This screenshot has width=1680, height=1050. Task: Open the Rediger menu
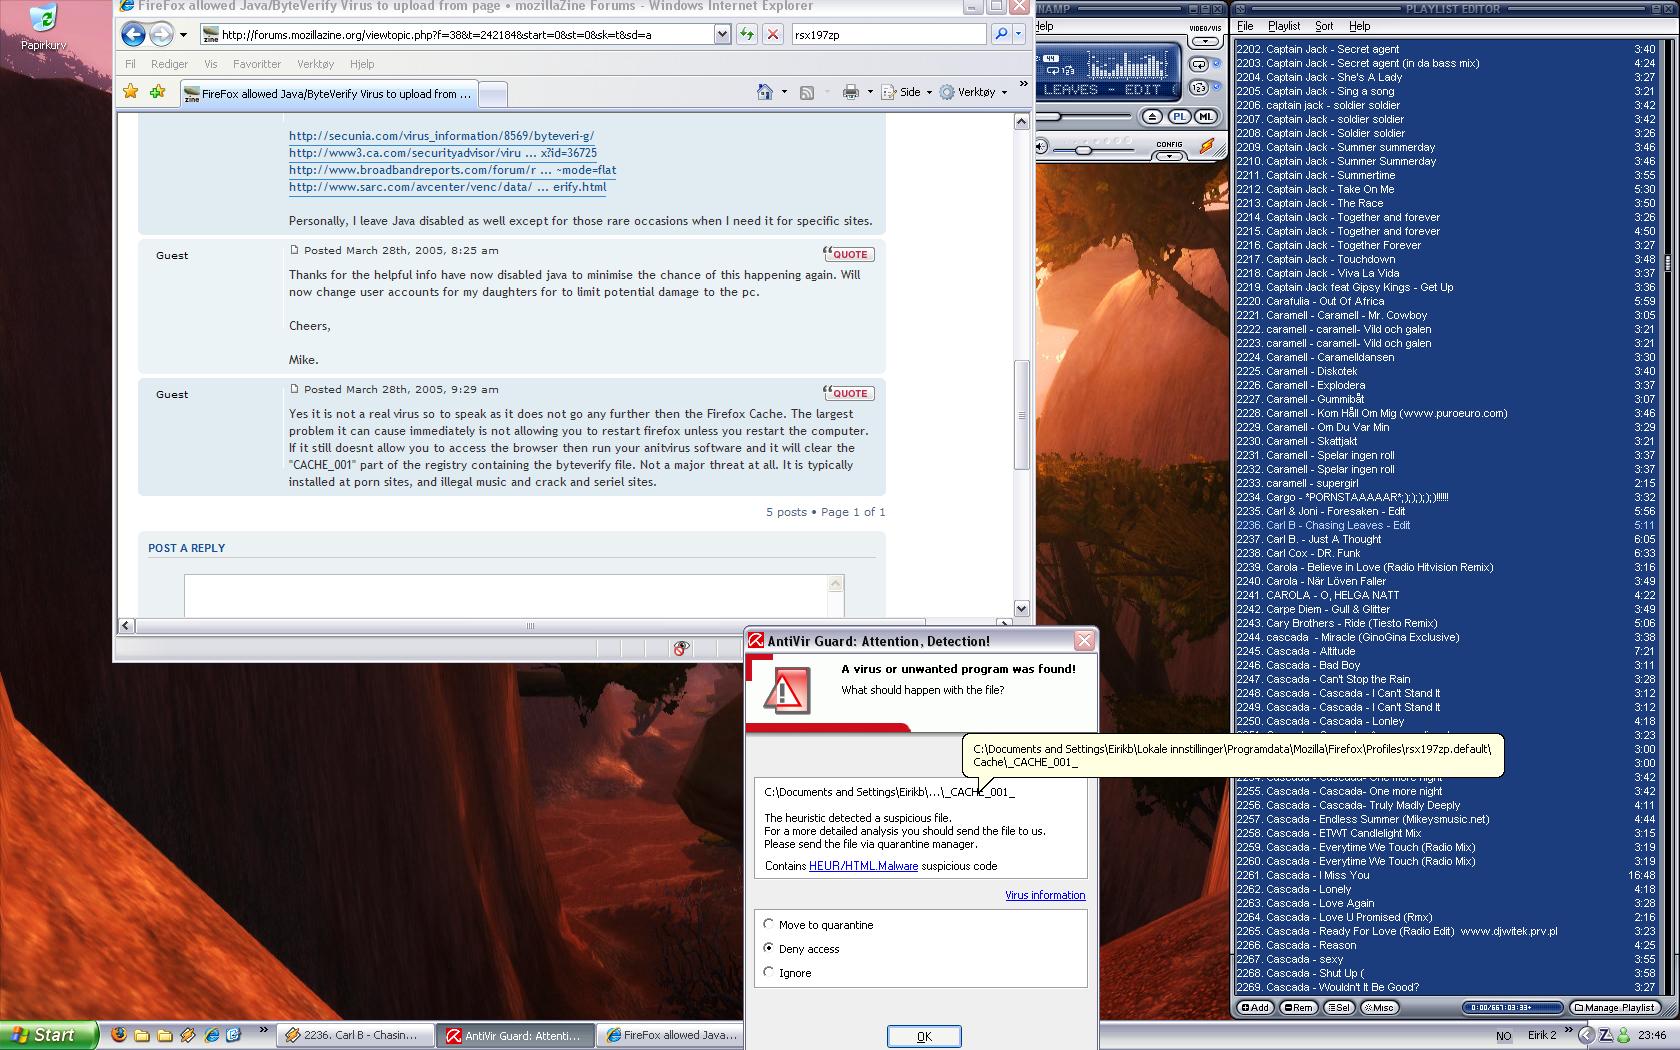[169, 64]
